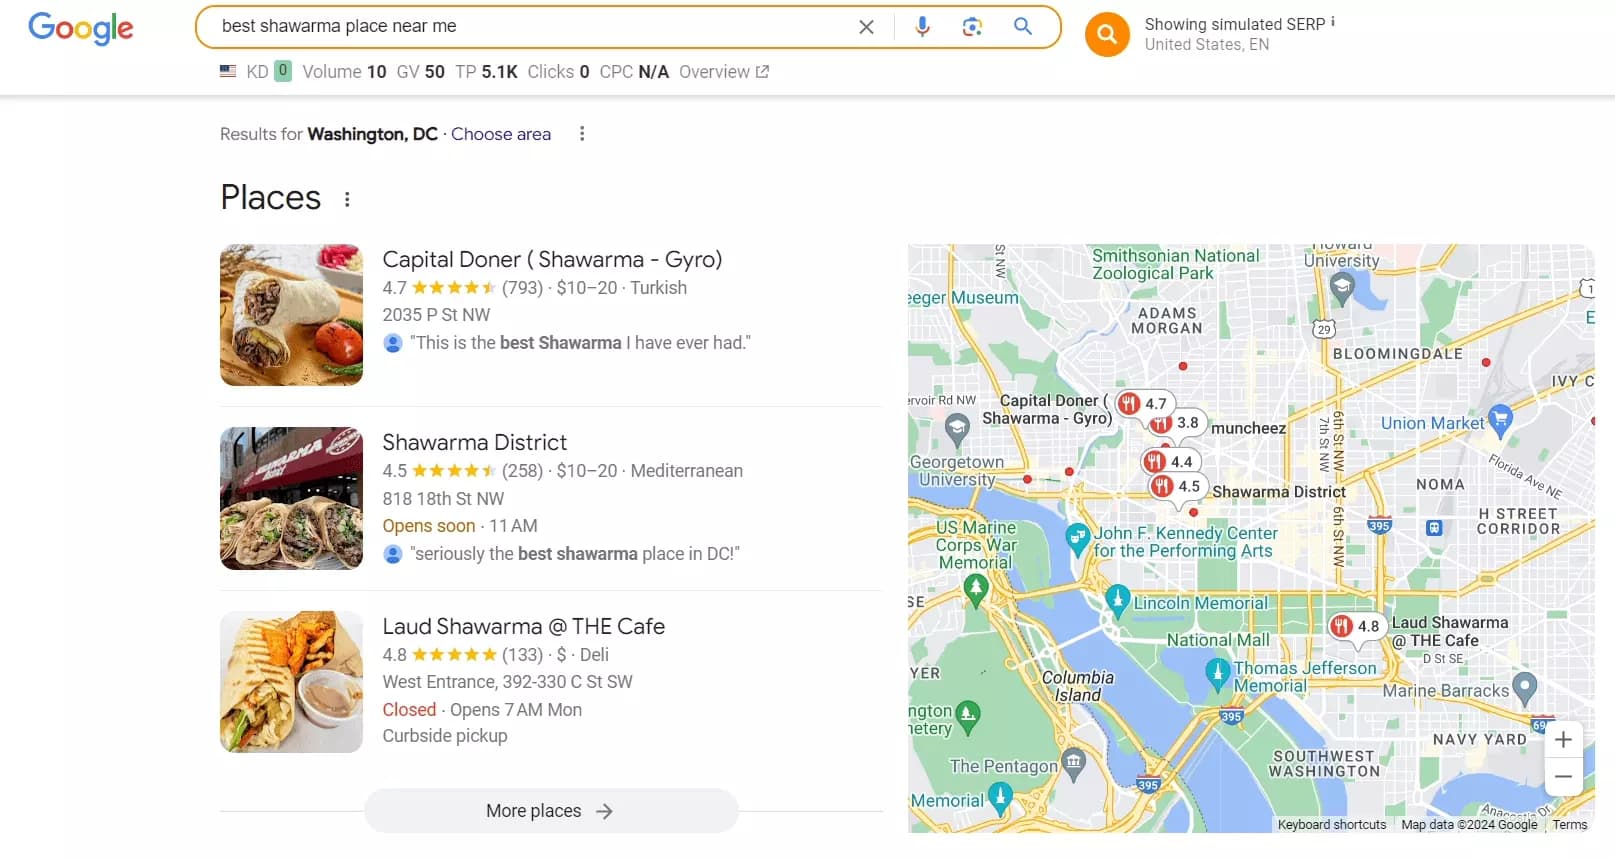The height and width of the screenshot is (858, 1615).
Task: Click the Pentagon map marker
Action: coord(1073,764)
